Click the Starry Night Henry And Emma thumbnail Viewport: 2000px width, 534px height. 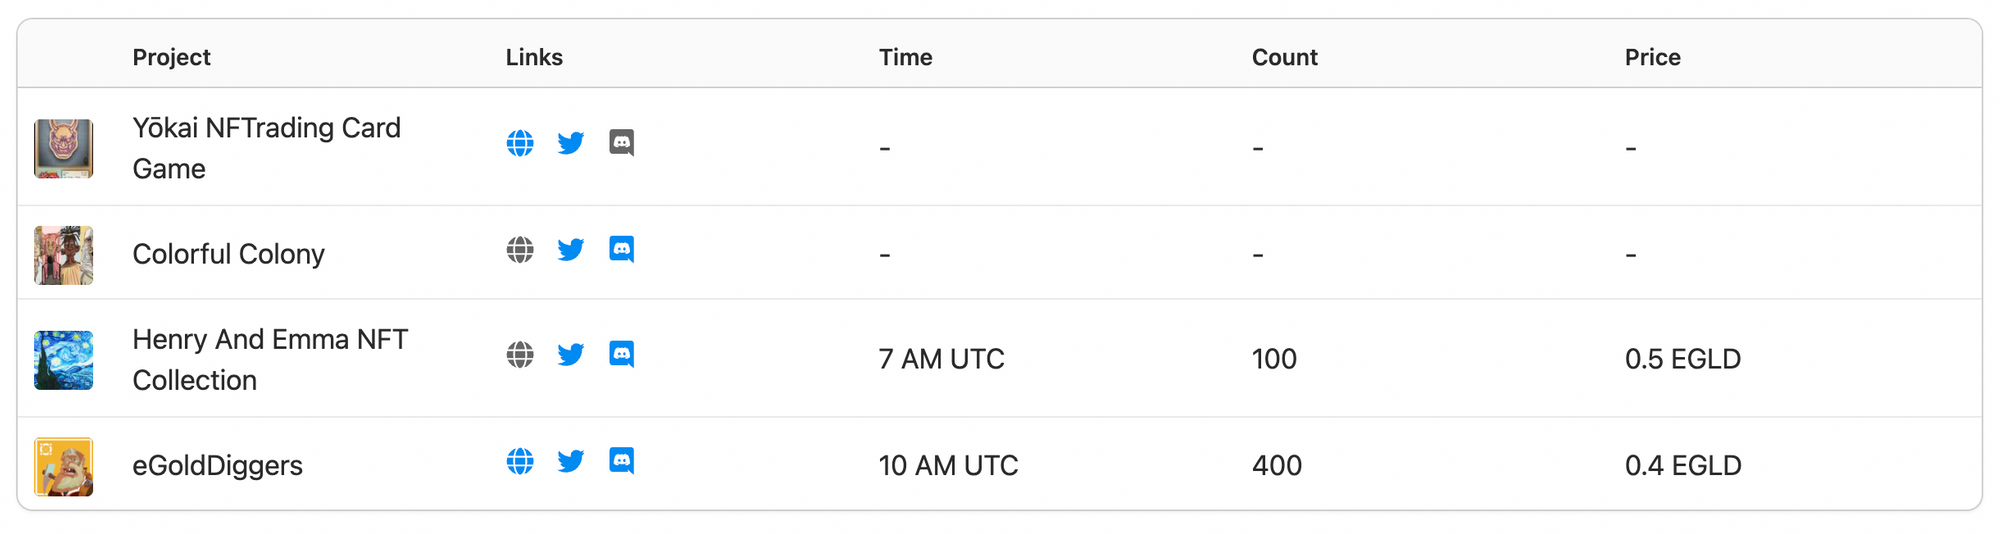click(x=64, y=360)
